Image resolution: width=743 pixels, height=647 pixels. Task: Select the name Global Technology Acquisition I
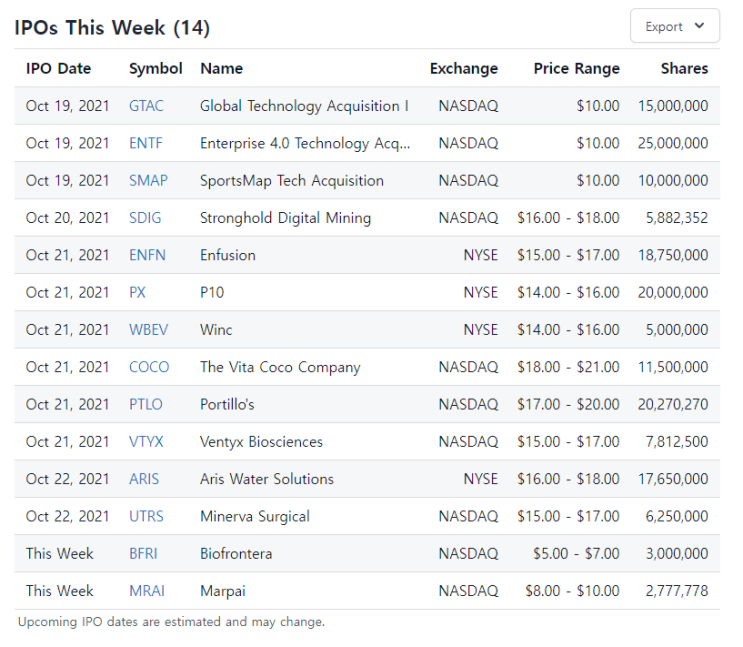[x=304, y=106]
